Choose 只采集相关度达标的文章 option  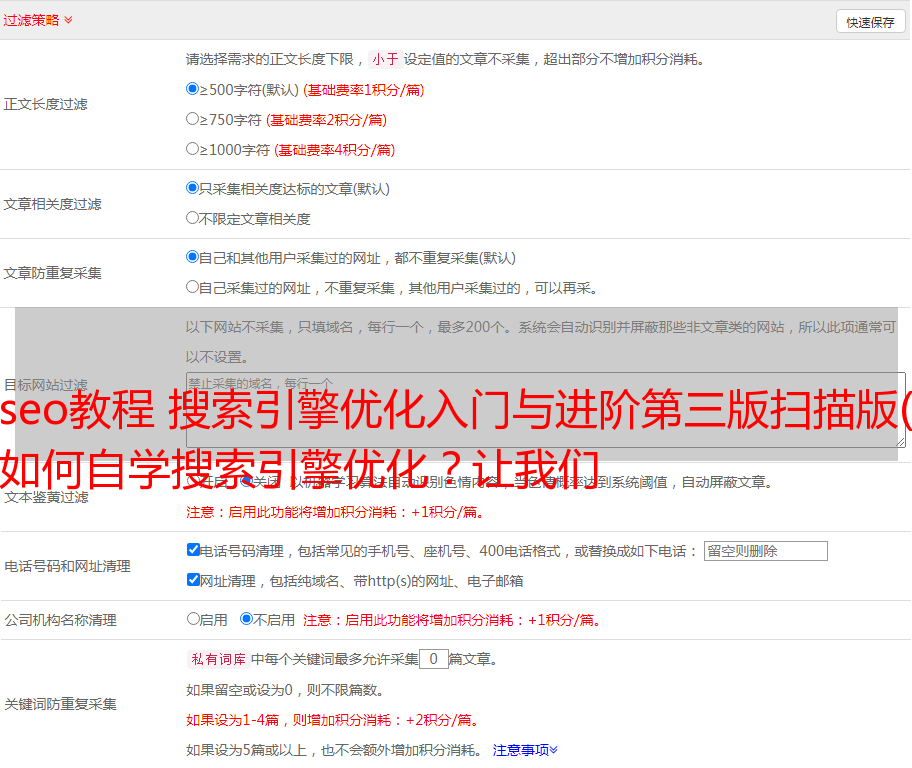tap(193, 188)
